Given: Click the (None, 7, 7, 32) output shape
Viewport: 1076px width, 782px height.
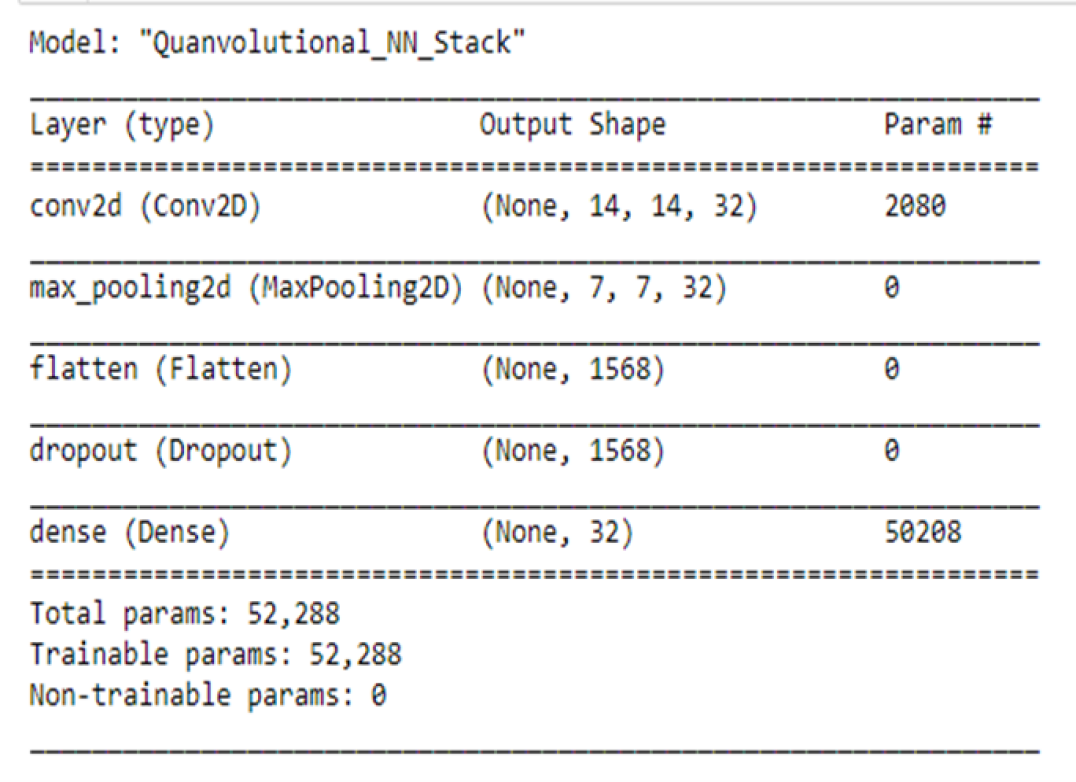Looking at the screenshot, I should pos(605,290).
